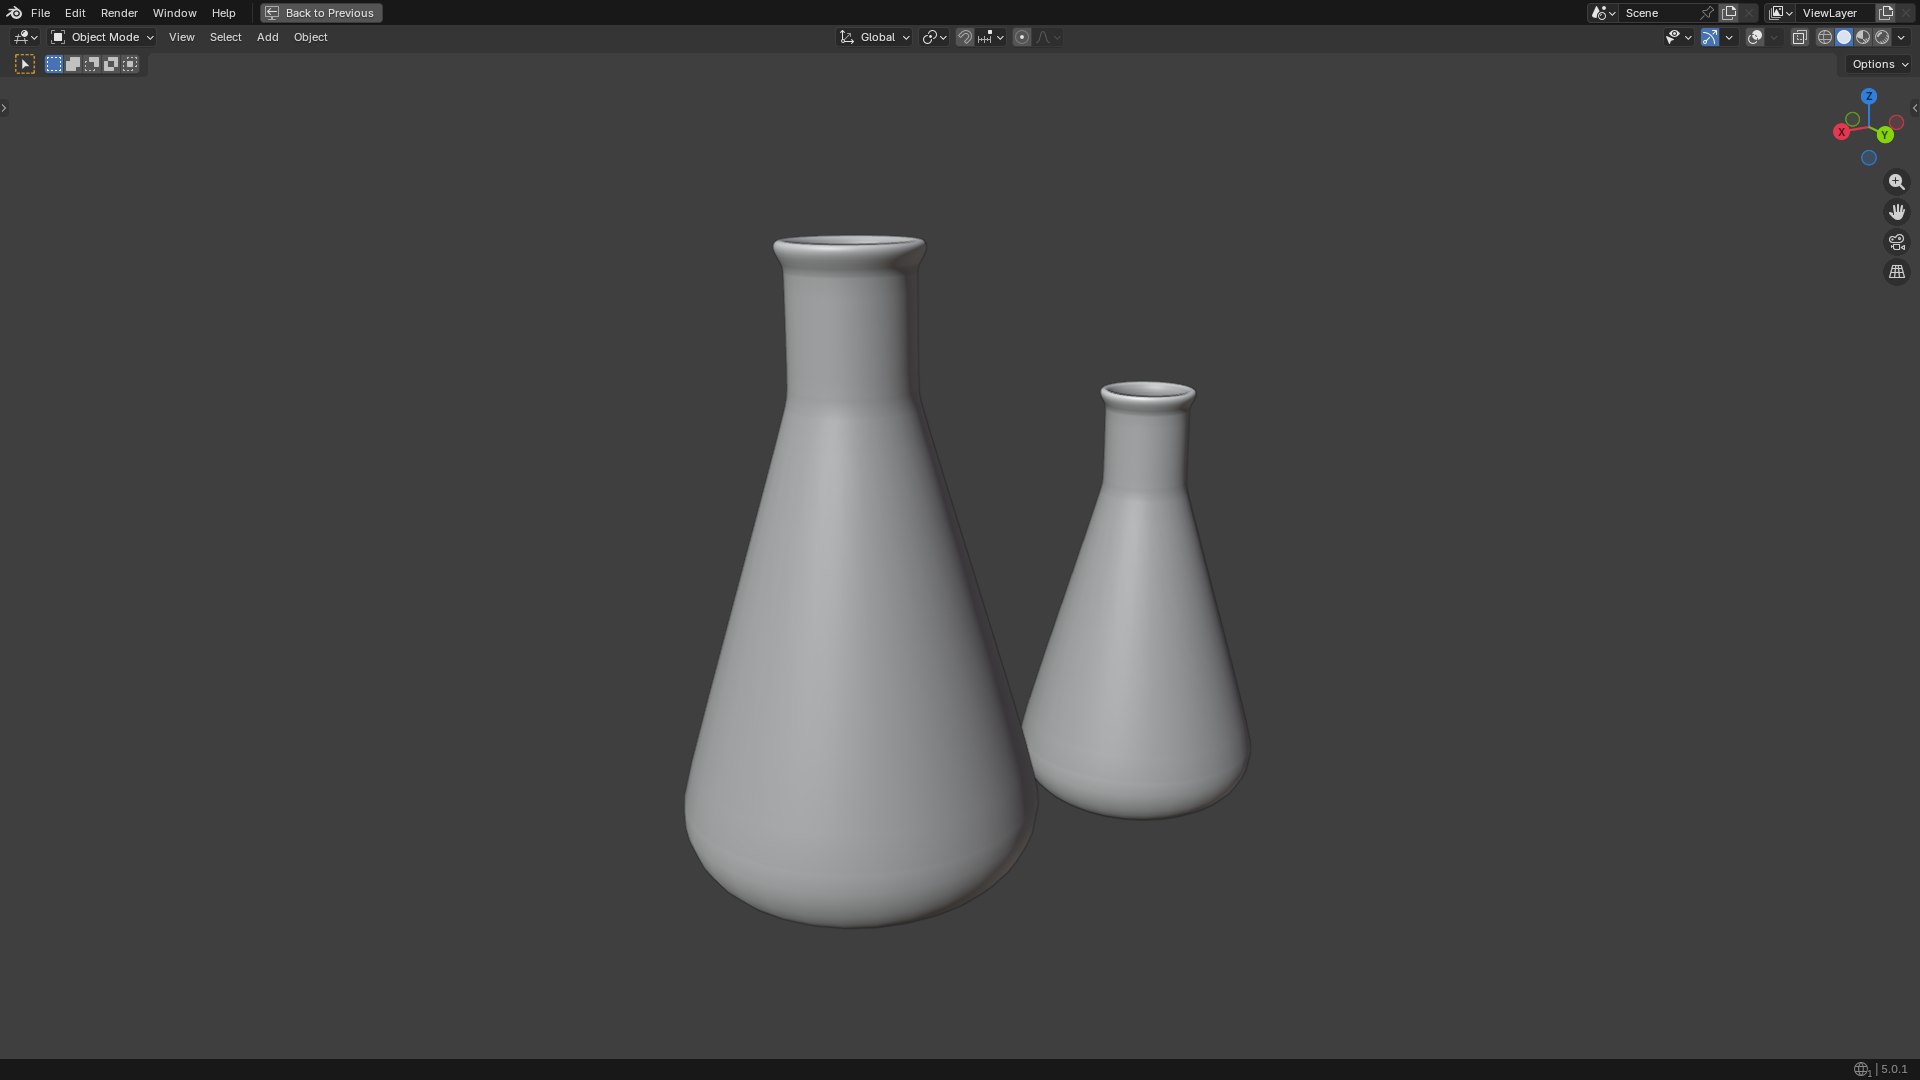This screenshot has height=1080, width=1920.
Task: Expand the Options dropdown
Action: tap(1880, 64)
